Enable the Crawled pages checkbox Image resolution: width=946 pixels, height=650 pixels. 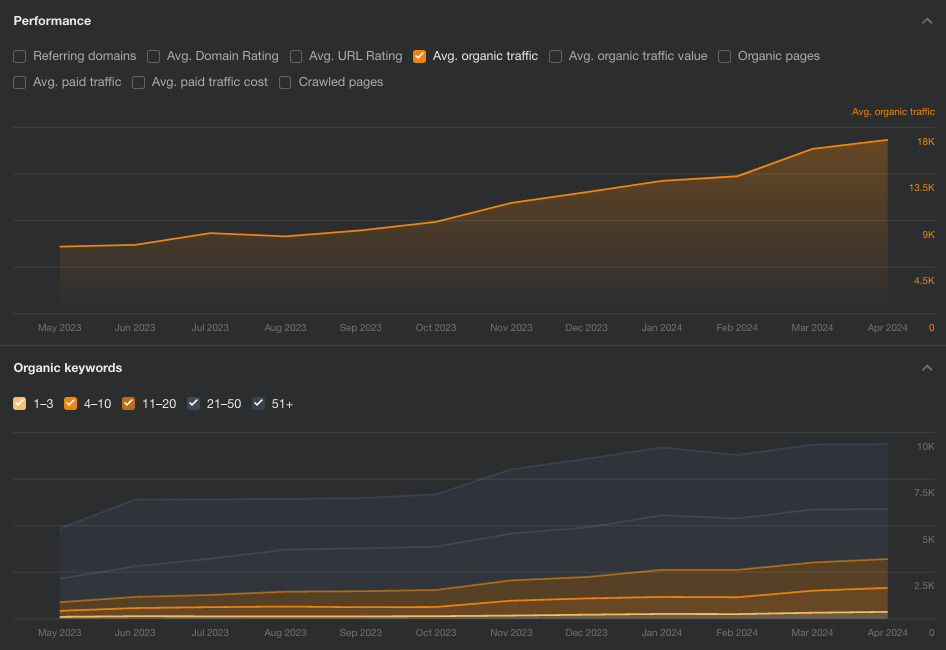click(285, 82)
